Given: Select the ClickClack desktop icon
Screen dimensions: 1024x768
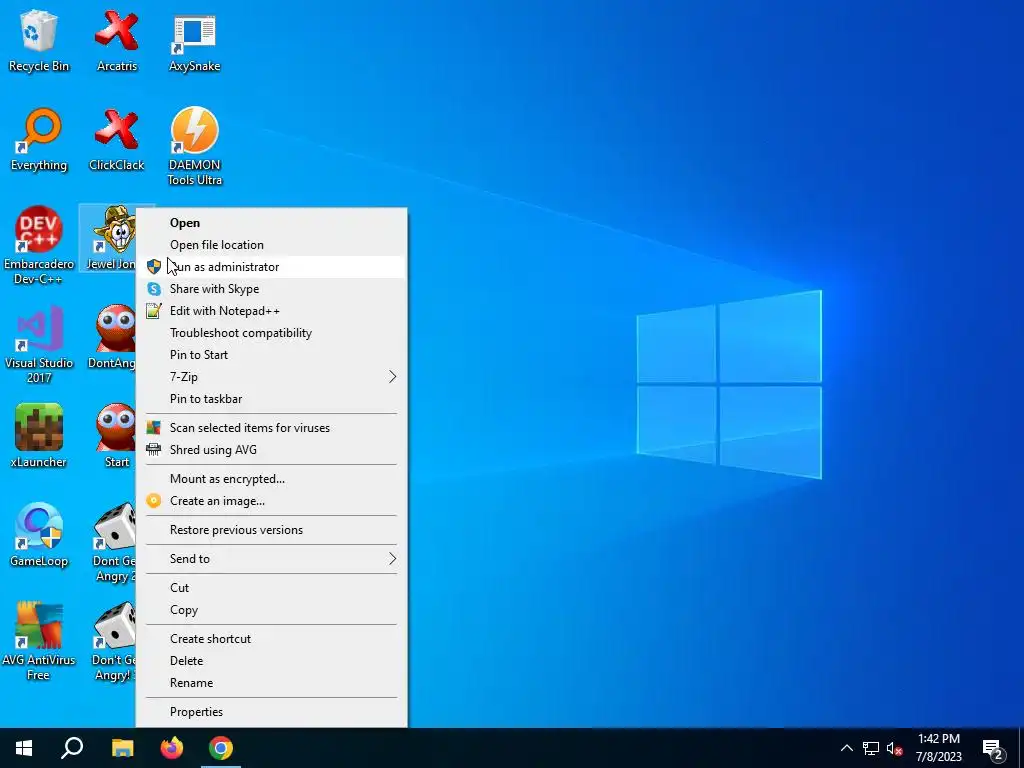Looking at the screenshot, I should point(117,140).
